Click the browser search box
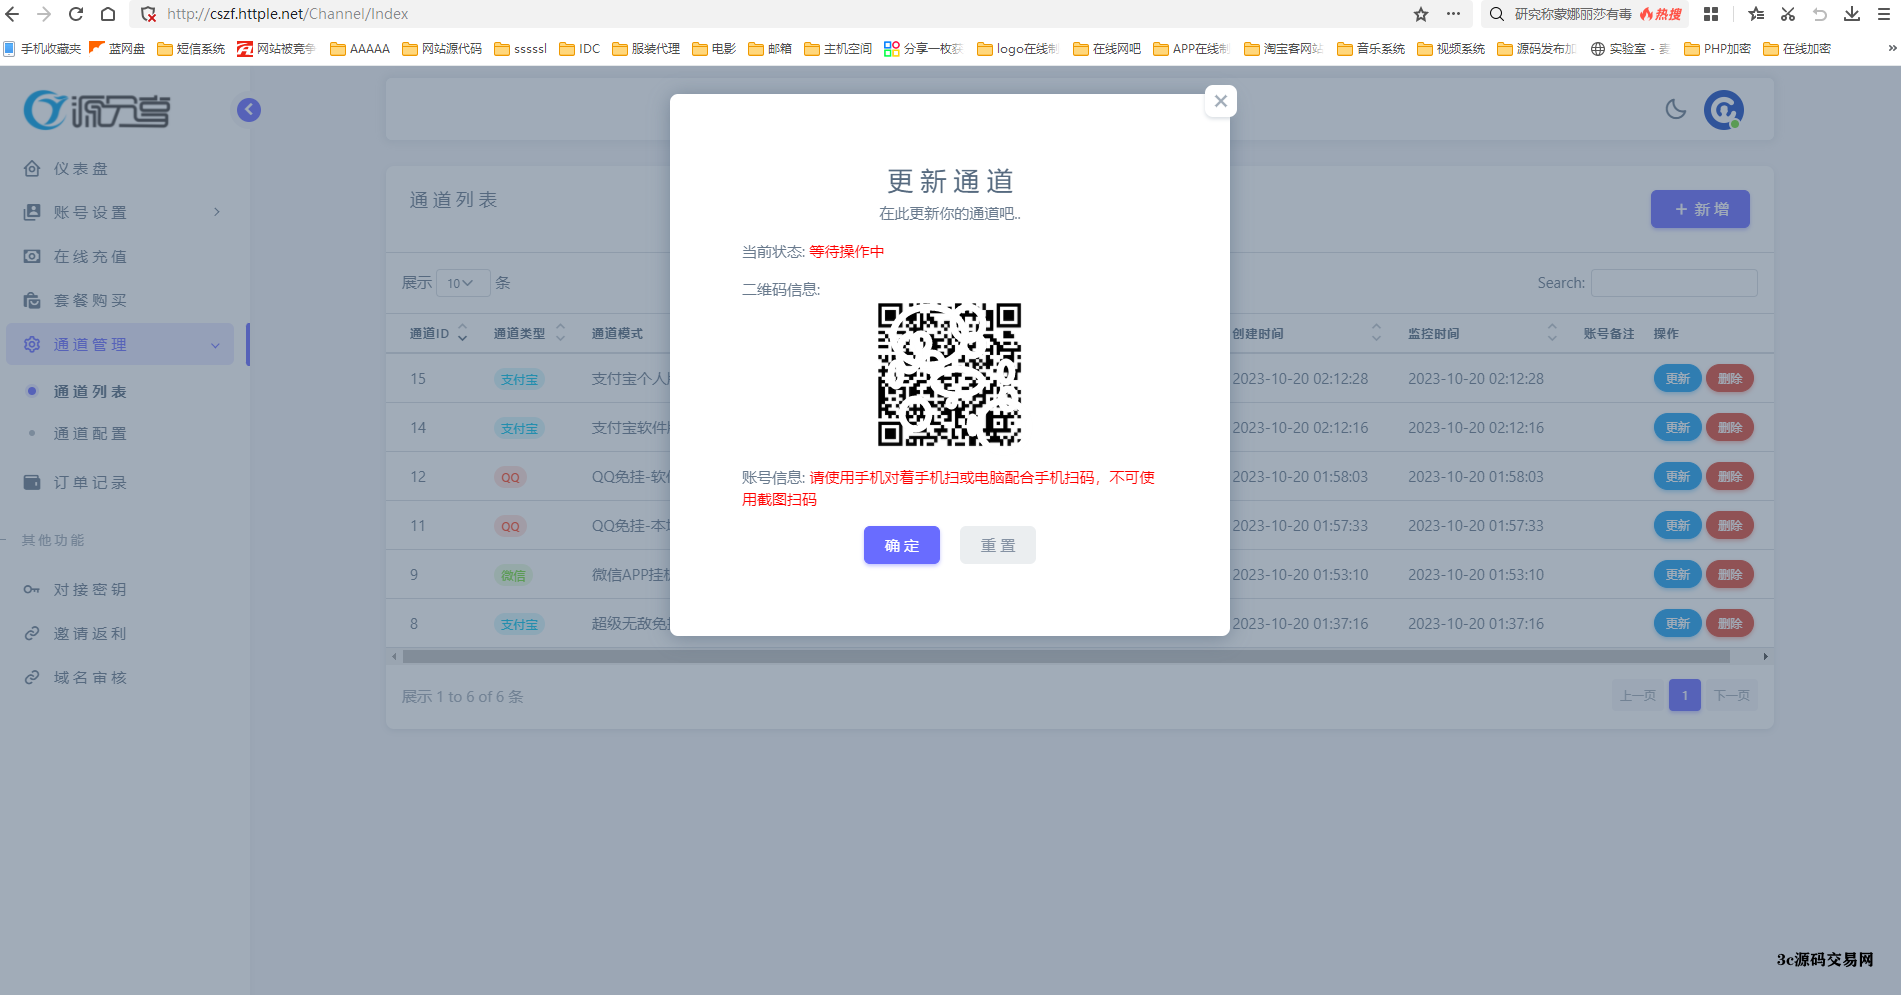The image size is (1901, 995). [1586, 14]
